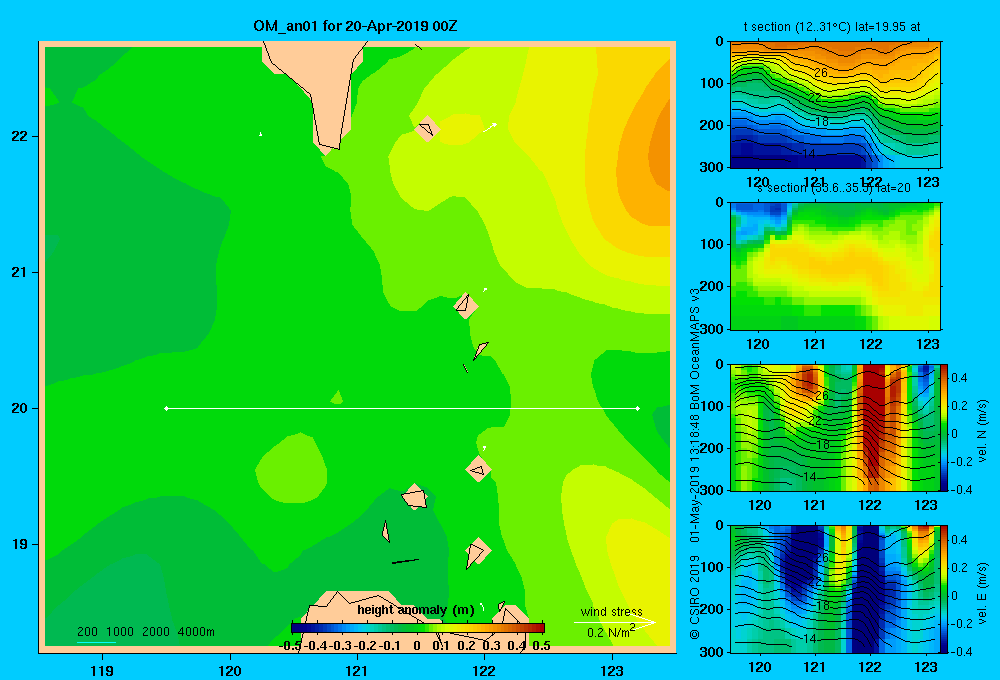Screen dimensions: 1000x680
Task: Click longitude label 119 below the main map
Action: 102,670
